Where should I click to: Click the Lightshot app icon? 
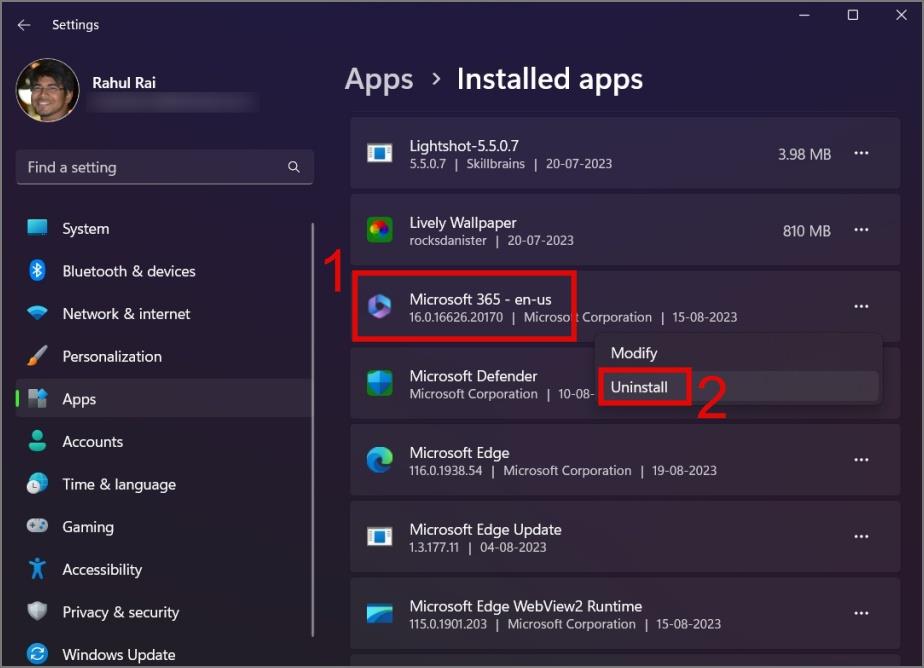point(380,153)
